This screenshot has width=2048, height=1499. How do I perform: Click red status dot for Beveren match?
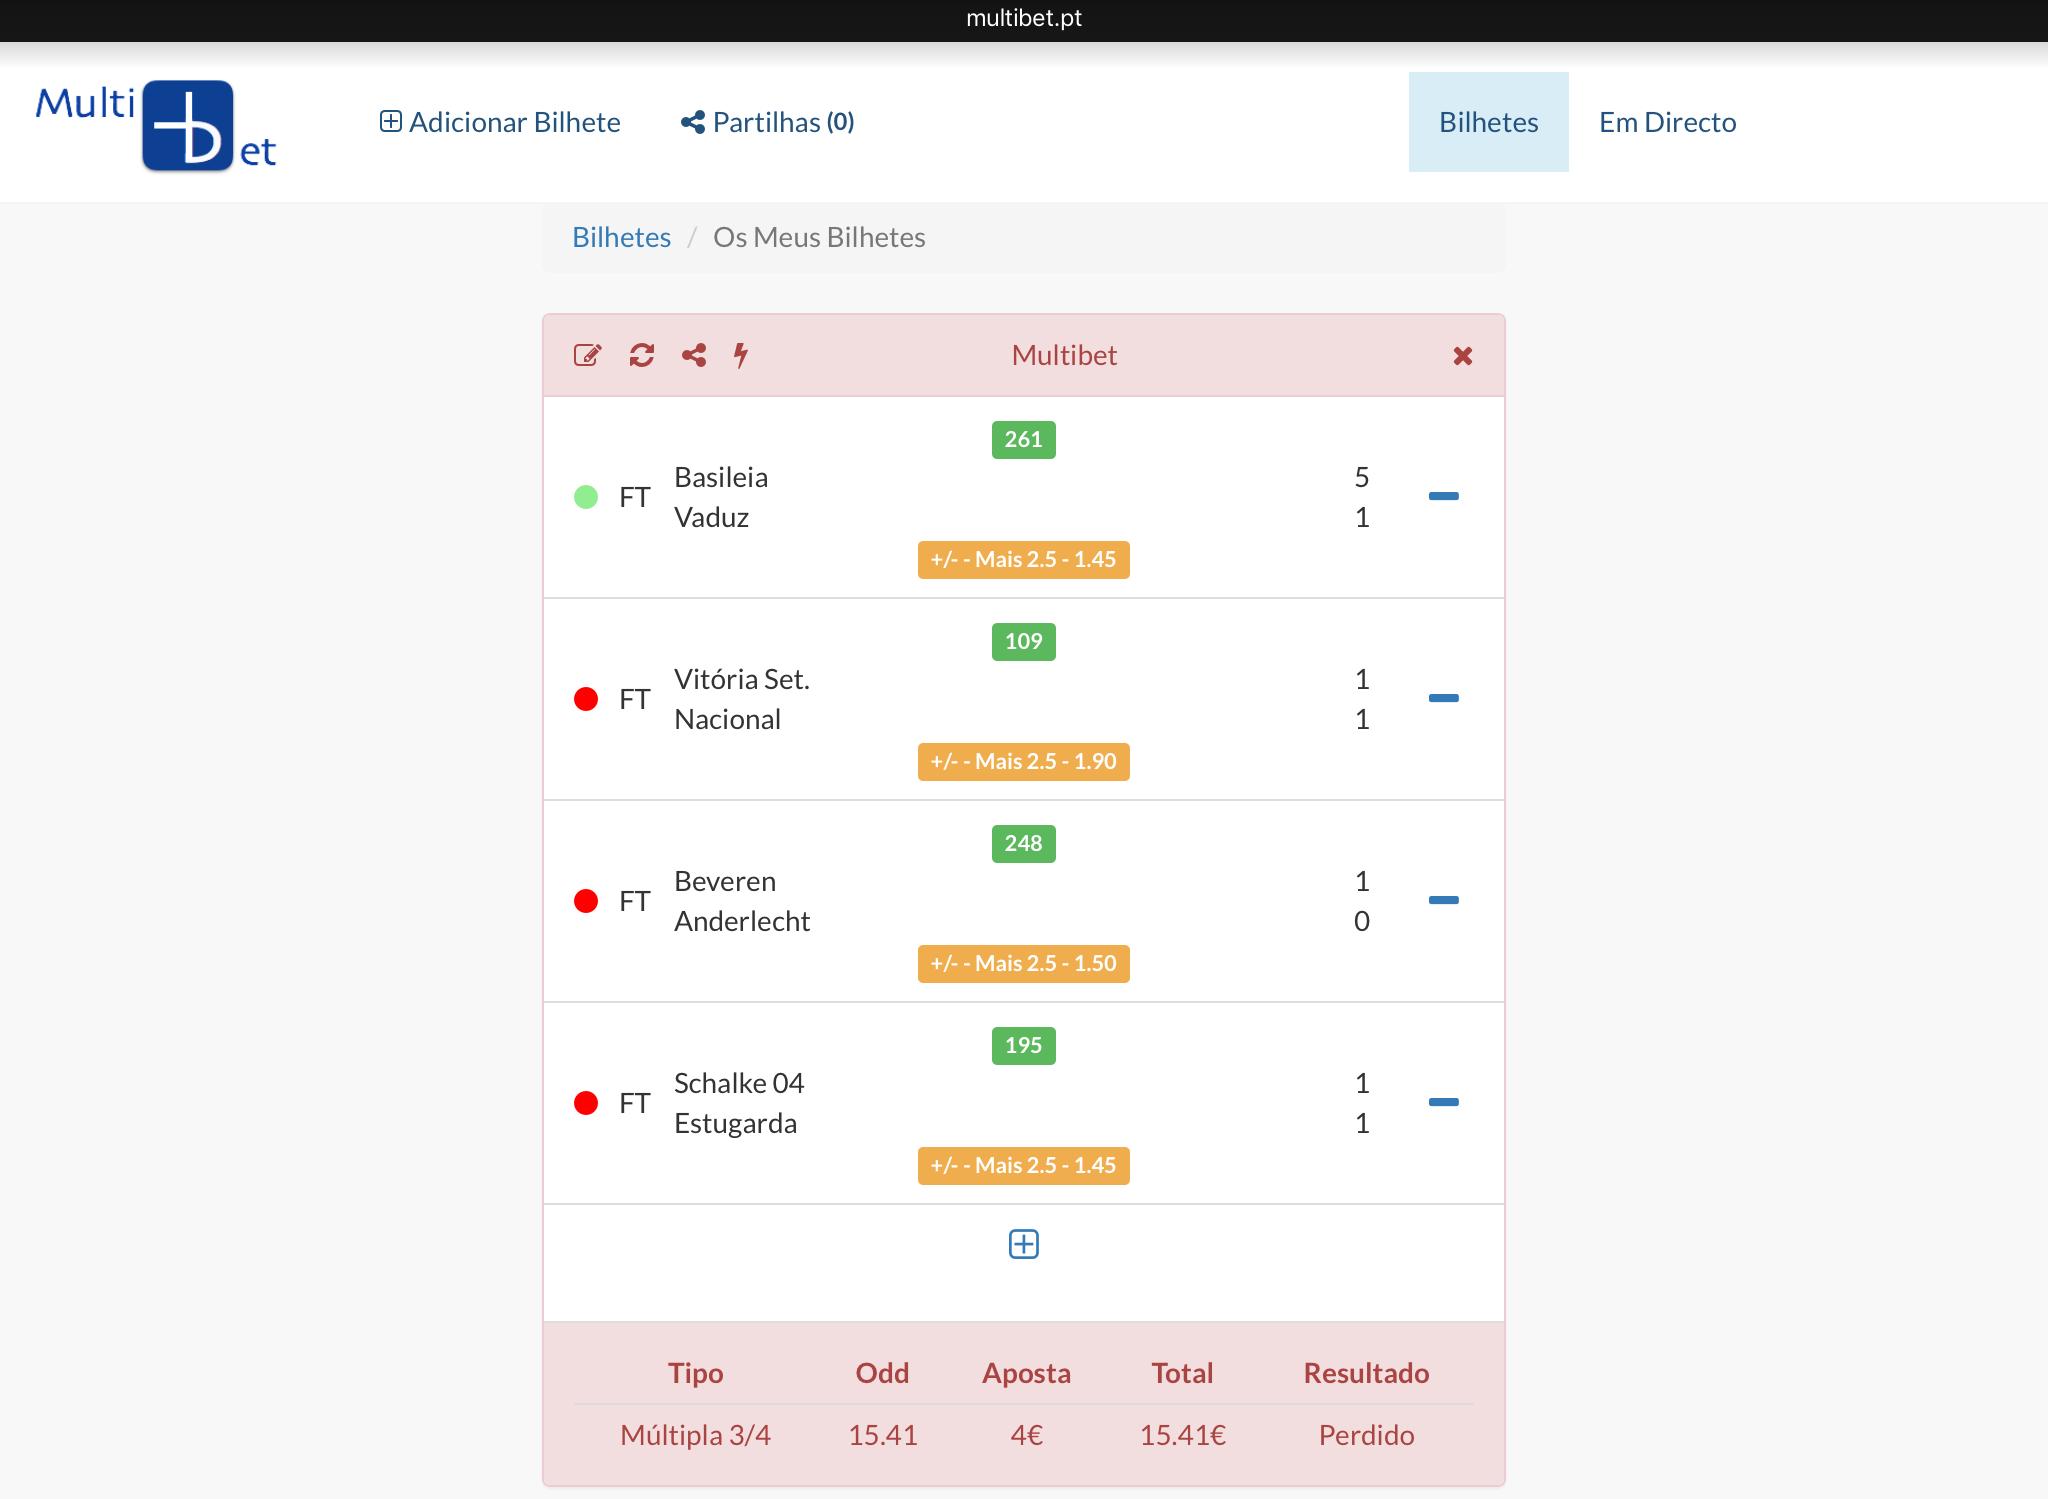[x=586, y=901]
